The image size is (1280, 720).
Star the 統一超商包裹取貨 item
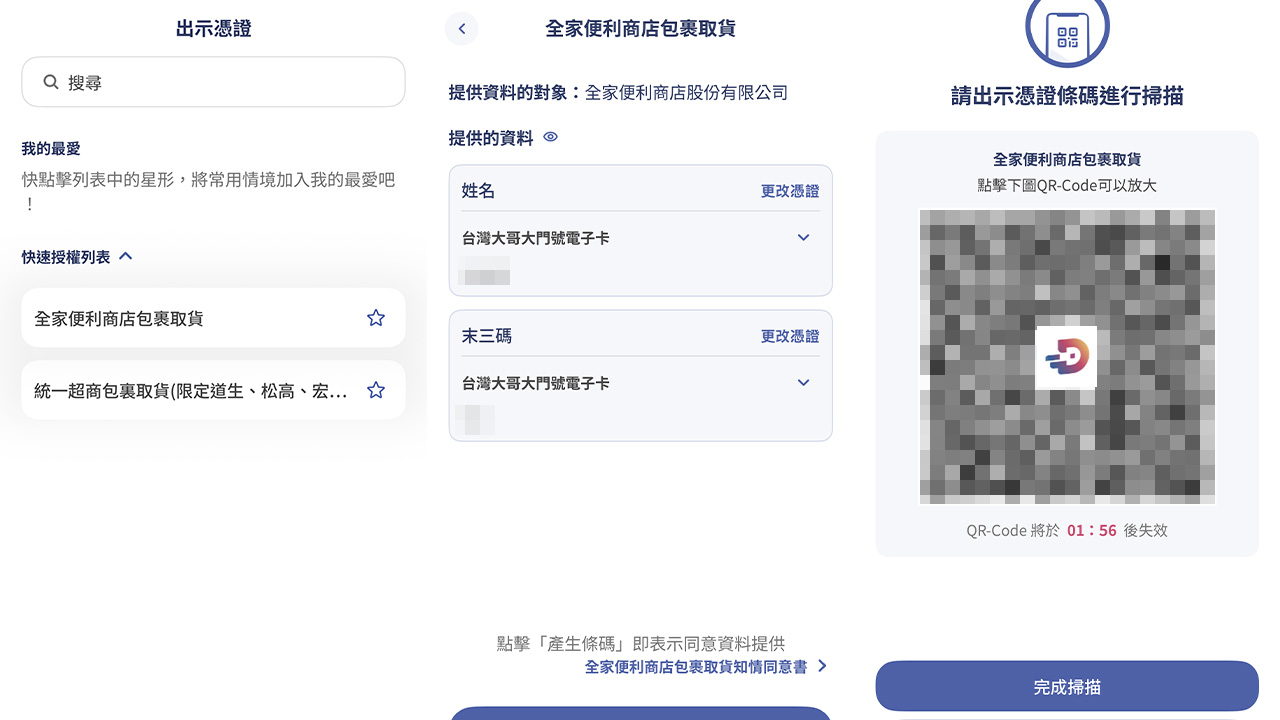pos(376,390)
